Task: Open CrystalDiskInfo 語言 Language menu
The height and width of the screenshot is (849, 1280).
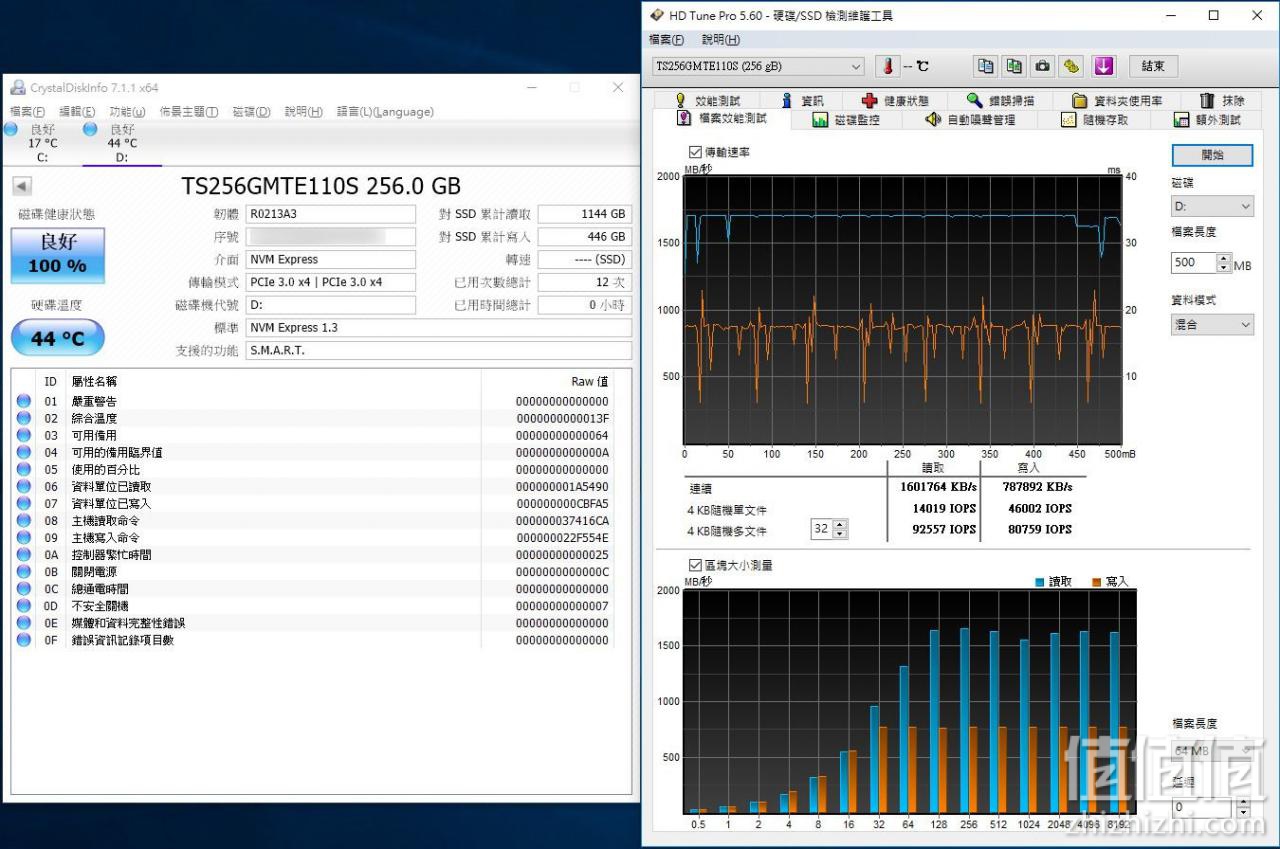Action: (x=385, y=112)
